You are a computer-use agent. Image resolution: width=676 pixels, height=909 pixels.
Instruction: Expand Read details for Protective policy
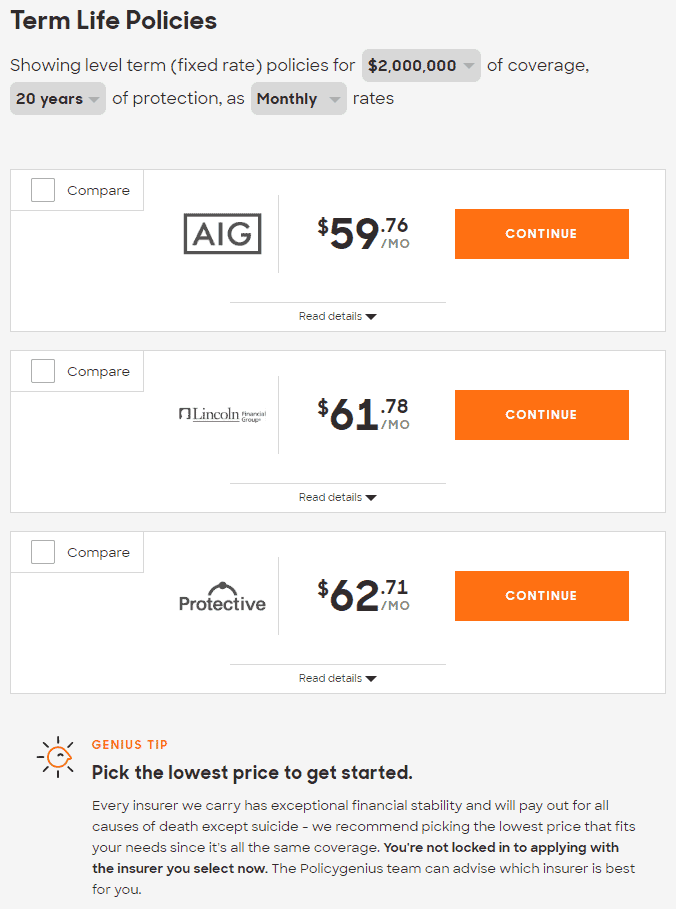[337, 678]
